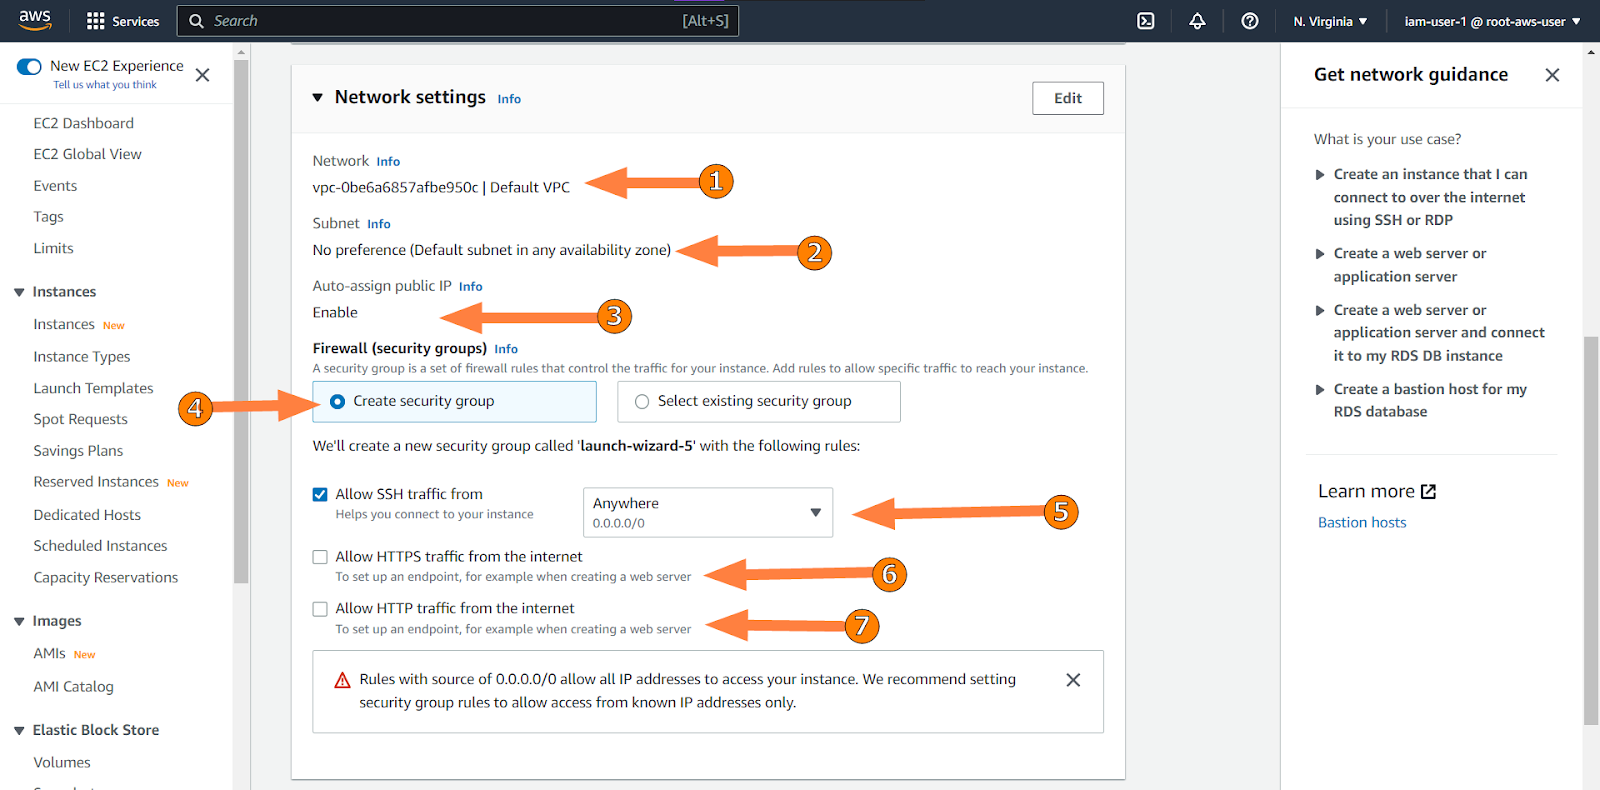This screenshot has height=790, width=1600.
Task: Click the search magnifier icon
Action: (x=196, y=21)
